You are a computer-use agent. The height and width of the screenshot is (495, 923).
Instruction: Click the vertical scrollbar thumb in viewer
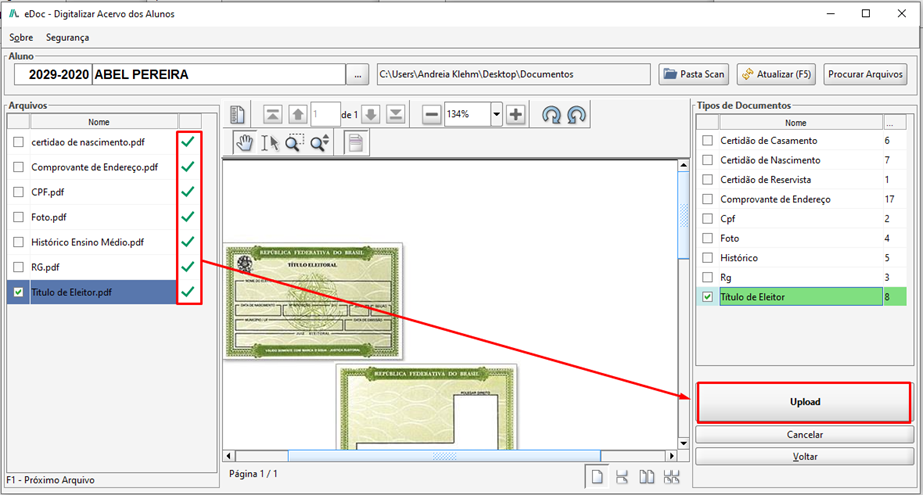click(683, 214)
